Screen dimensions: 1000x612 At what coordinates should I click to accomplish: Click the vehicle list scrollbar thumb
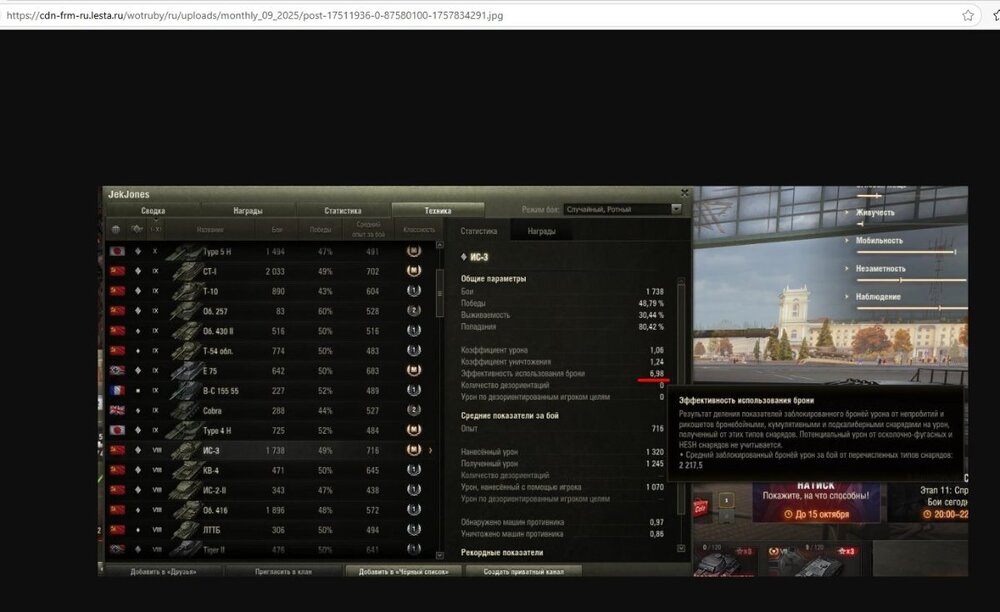point(439,293)
